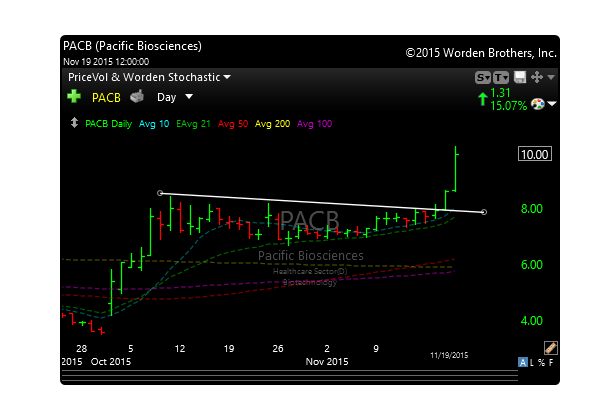Click the Day timeframe label
The image size is (600, 400).
click(x=166, y=97)
